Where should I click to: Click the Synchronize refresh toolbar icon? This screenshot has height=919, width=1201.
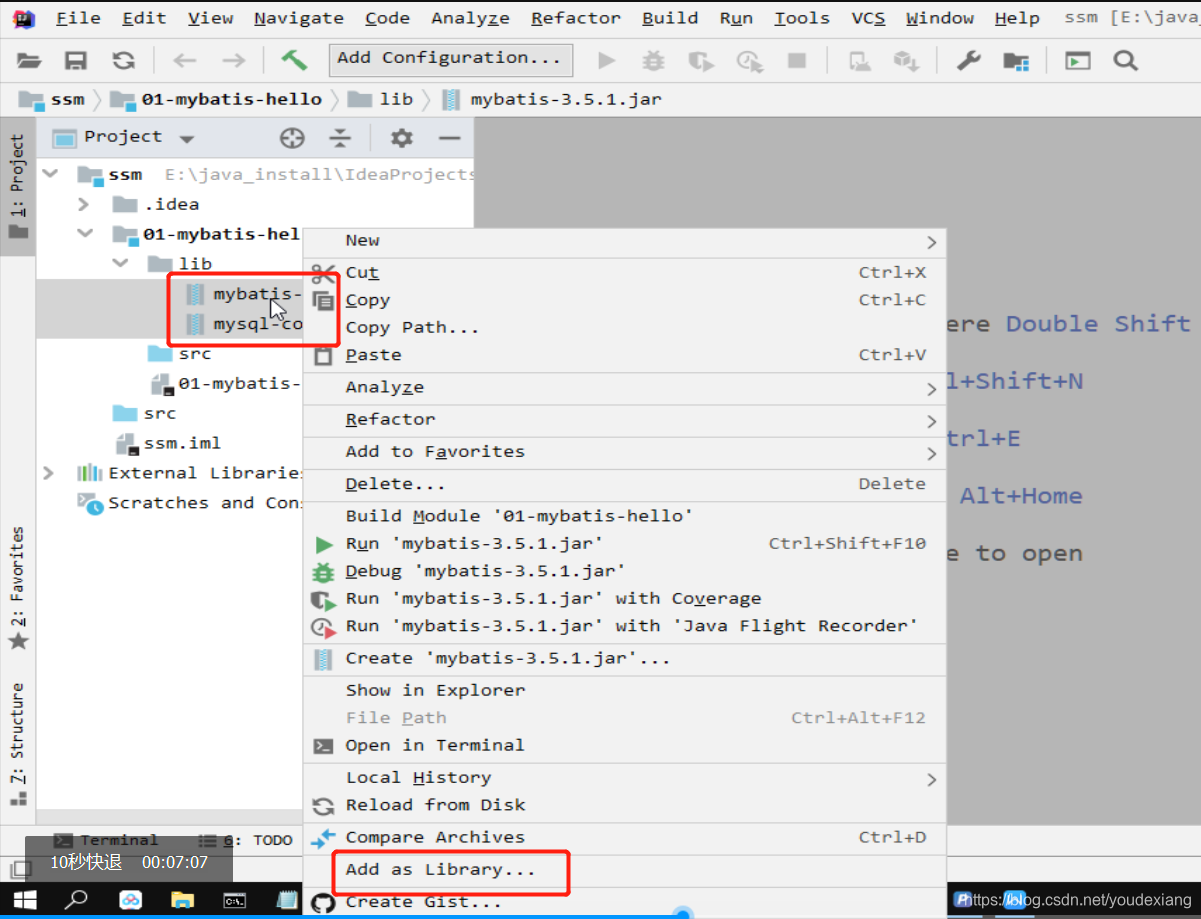(122, 60)
